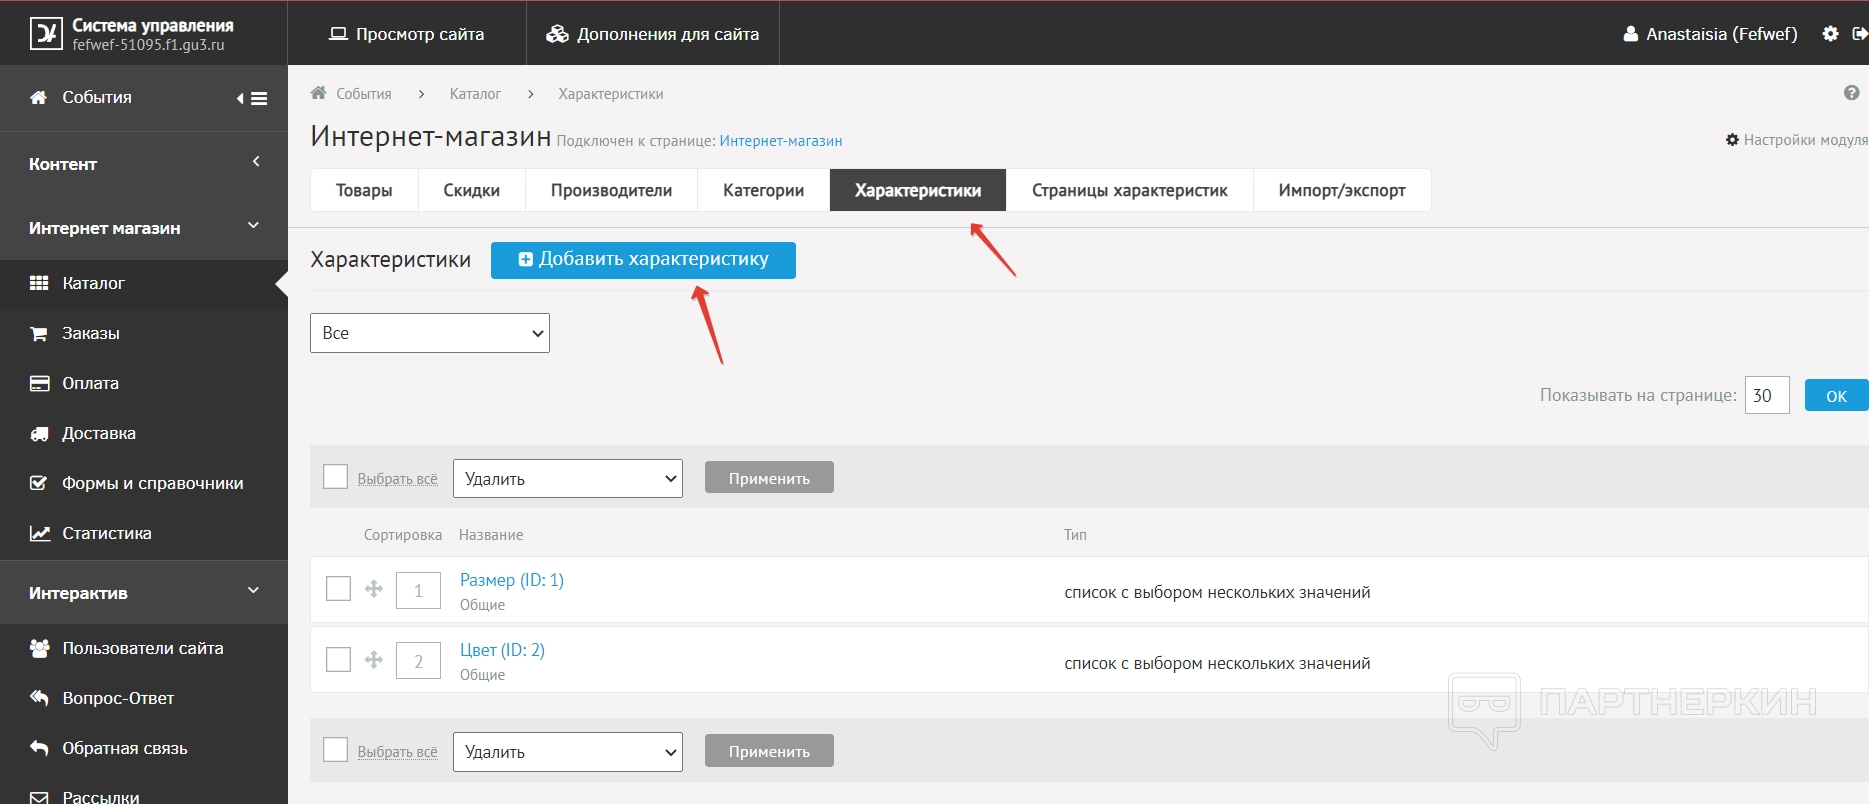Open Заказы in the sidebar
This screenshot has width=1869, height=804.
tap(91, 333)
